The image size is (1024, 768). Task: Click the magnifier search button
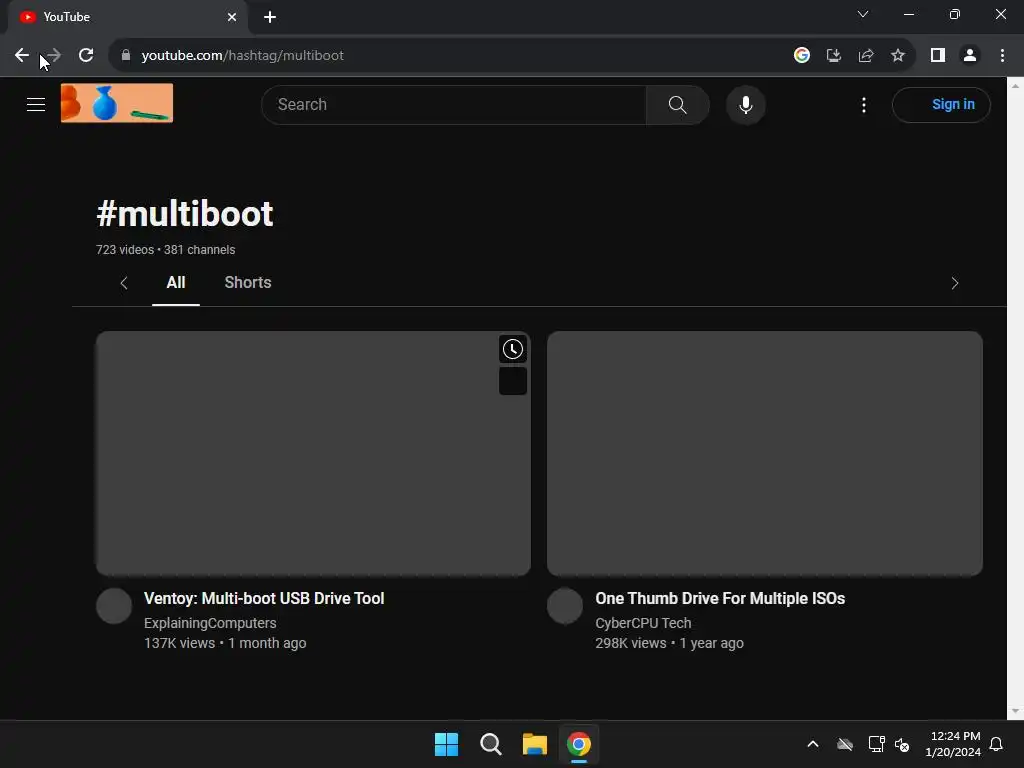click(677, 104)
